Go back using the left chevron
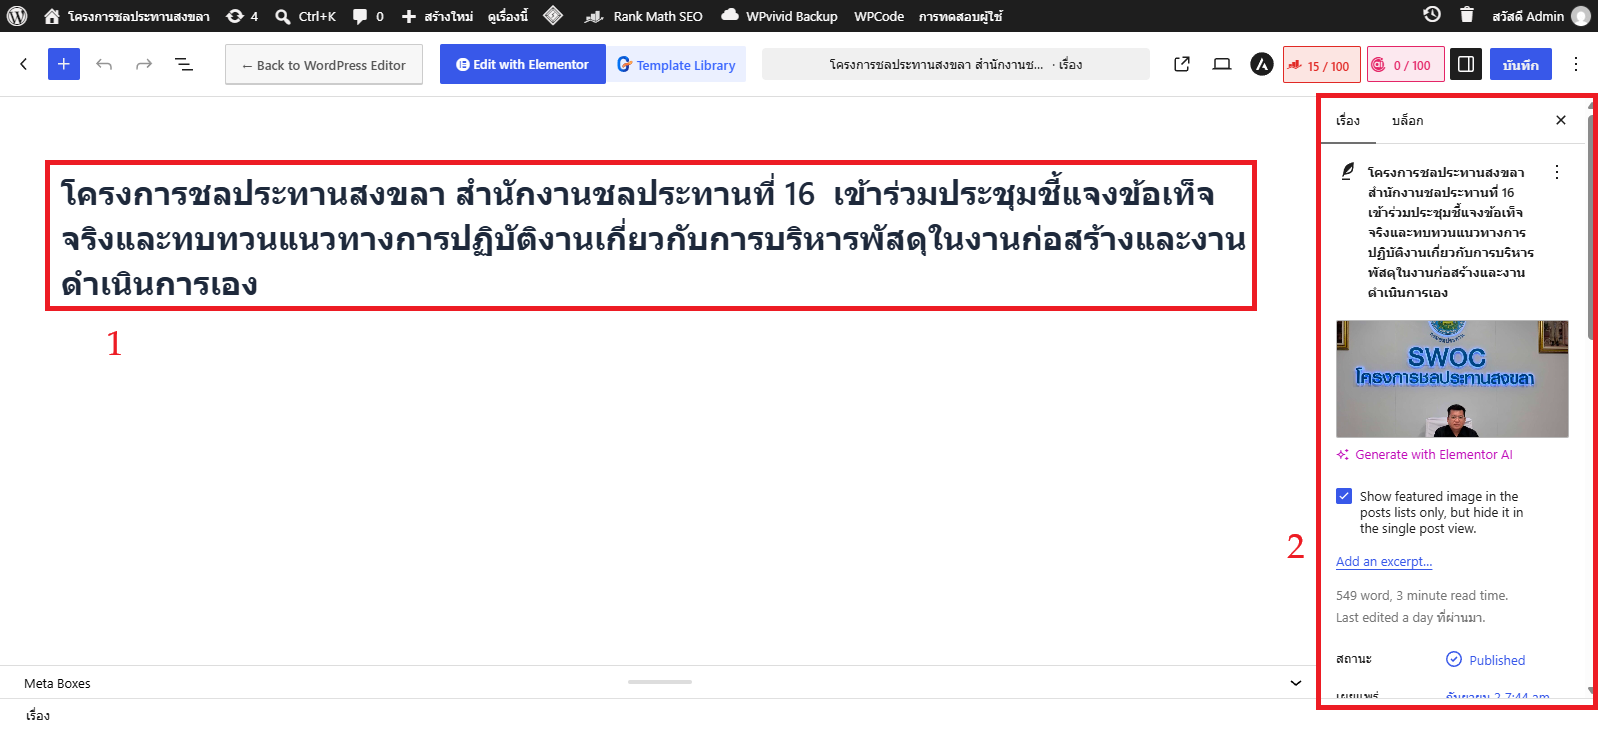The width and height of the screenshot is (1598, 730). point(24,64)
